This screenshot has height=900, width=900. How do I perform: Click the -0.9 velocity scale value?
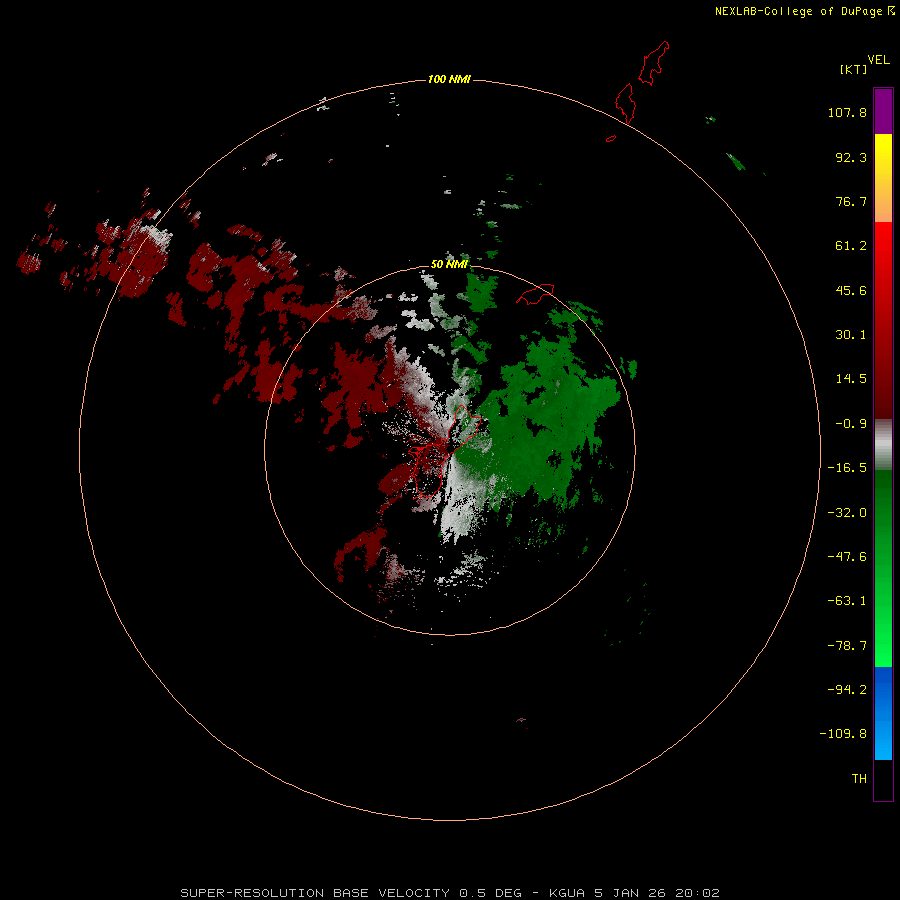pos(851,424)
